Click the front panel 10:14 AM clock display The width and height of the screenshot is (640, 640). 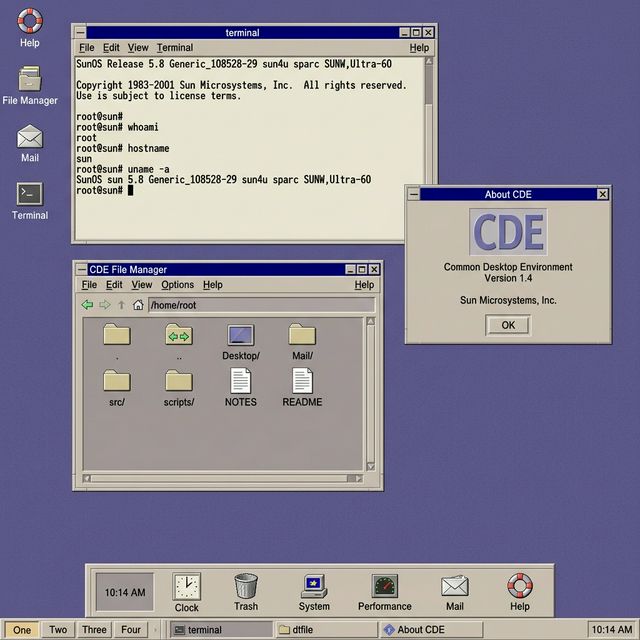tap(125, 592)
